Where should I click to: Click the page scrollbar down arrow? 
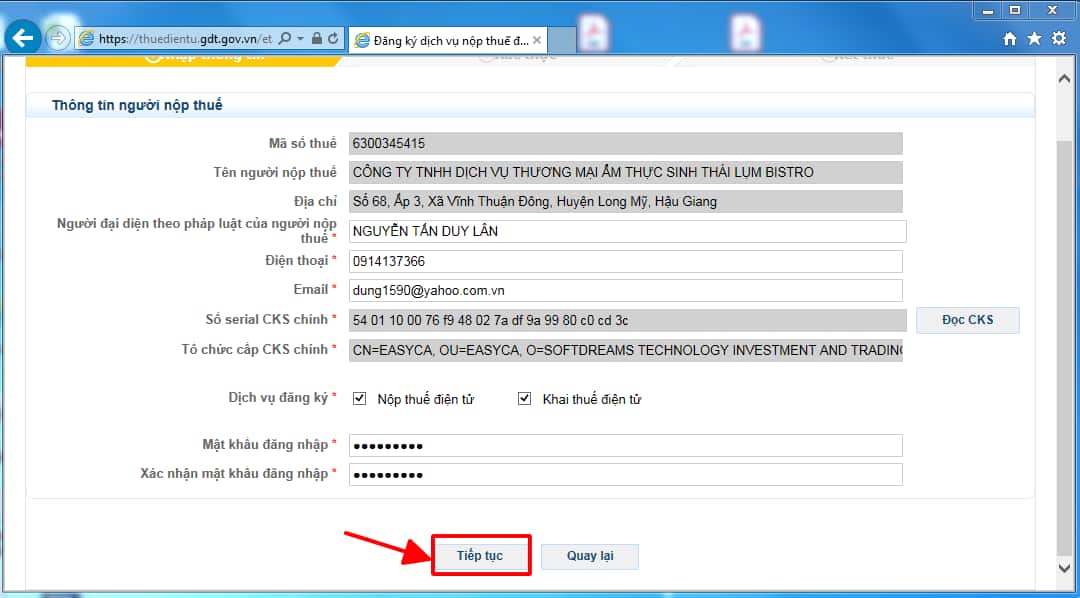1064,568
